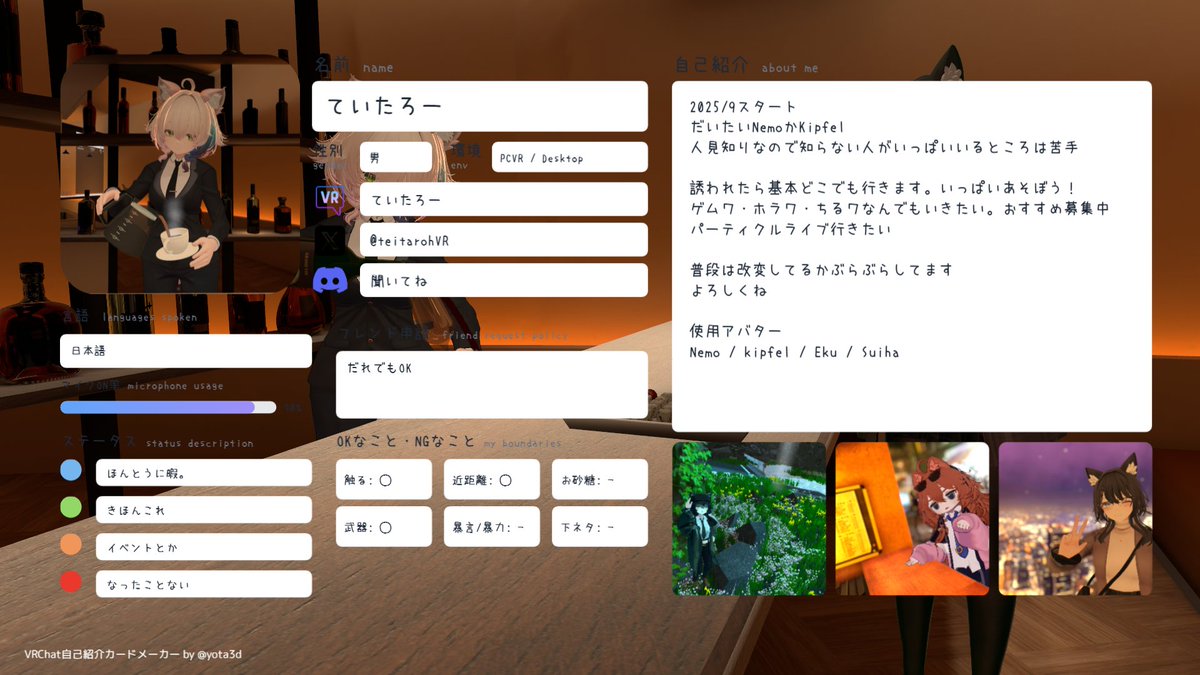Click the VRChat VR logo icon
Image resolution: width=1200 pixels, height=675 pixels.
(x=330, y=198)
